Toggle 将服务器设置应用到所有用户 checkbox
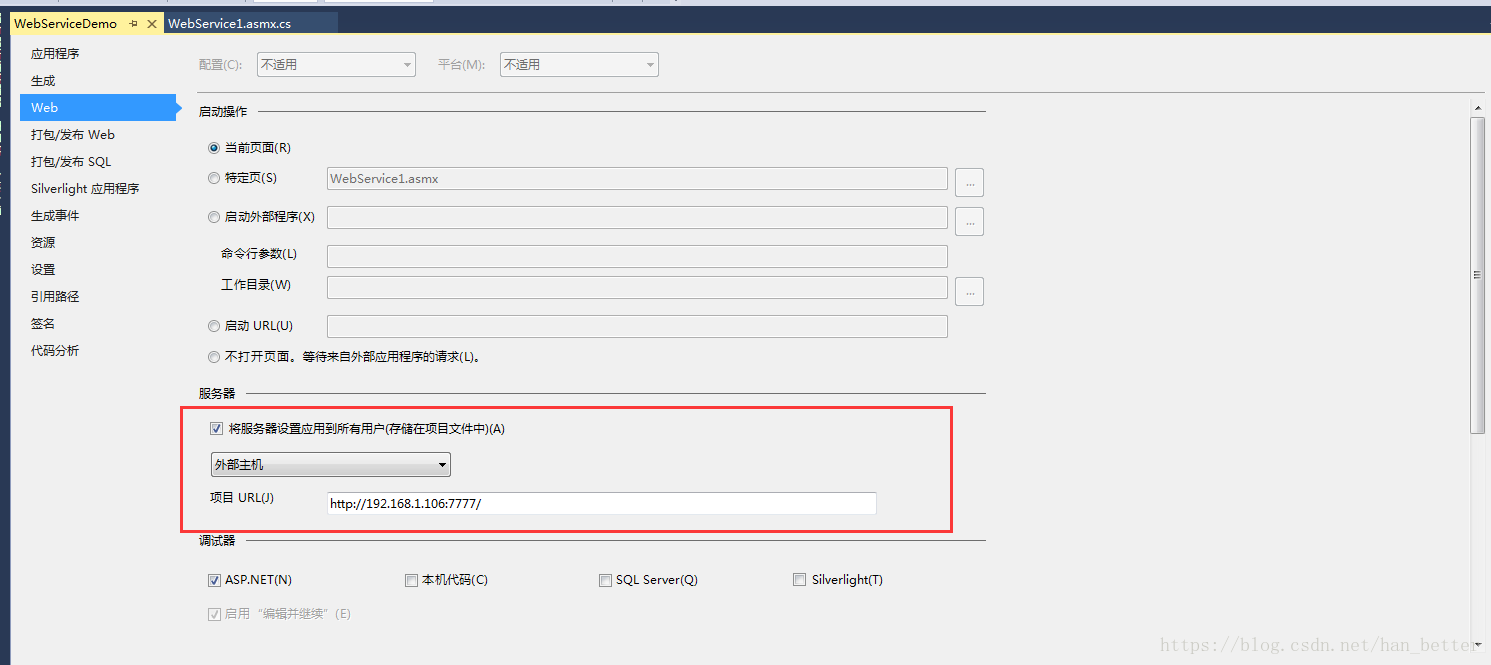The height and width of the screenshot is (665, 1491). coord(216,429)
